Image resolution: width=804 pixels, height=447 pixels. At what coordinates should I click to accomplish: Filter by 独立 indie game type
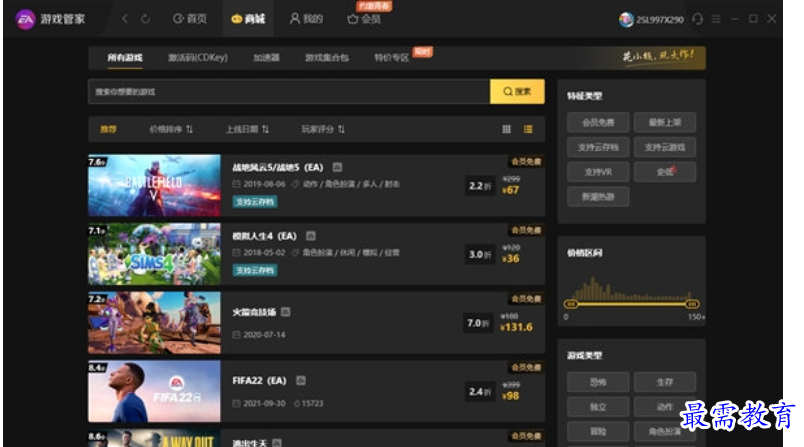click(598, 407)
